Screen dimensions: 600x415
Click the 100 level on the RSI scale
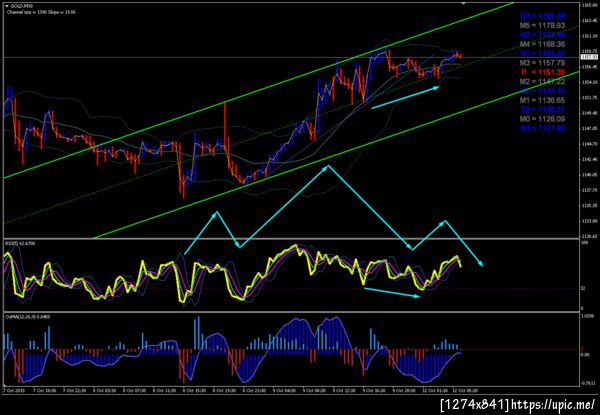tap(584, 242)
